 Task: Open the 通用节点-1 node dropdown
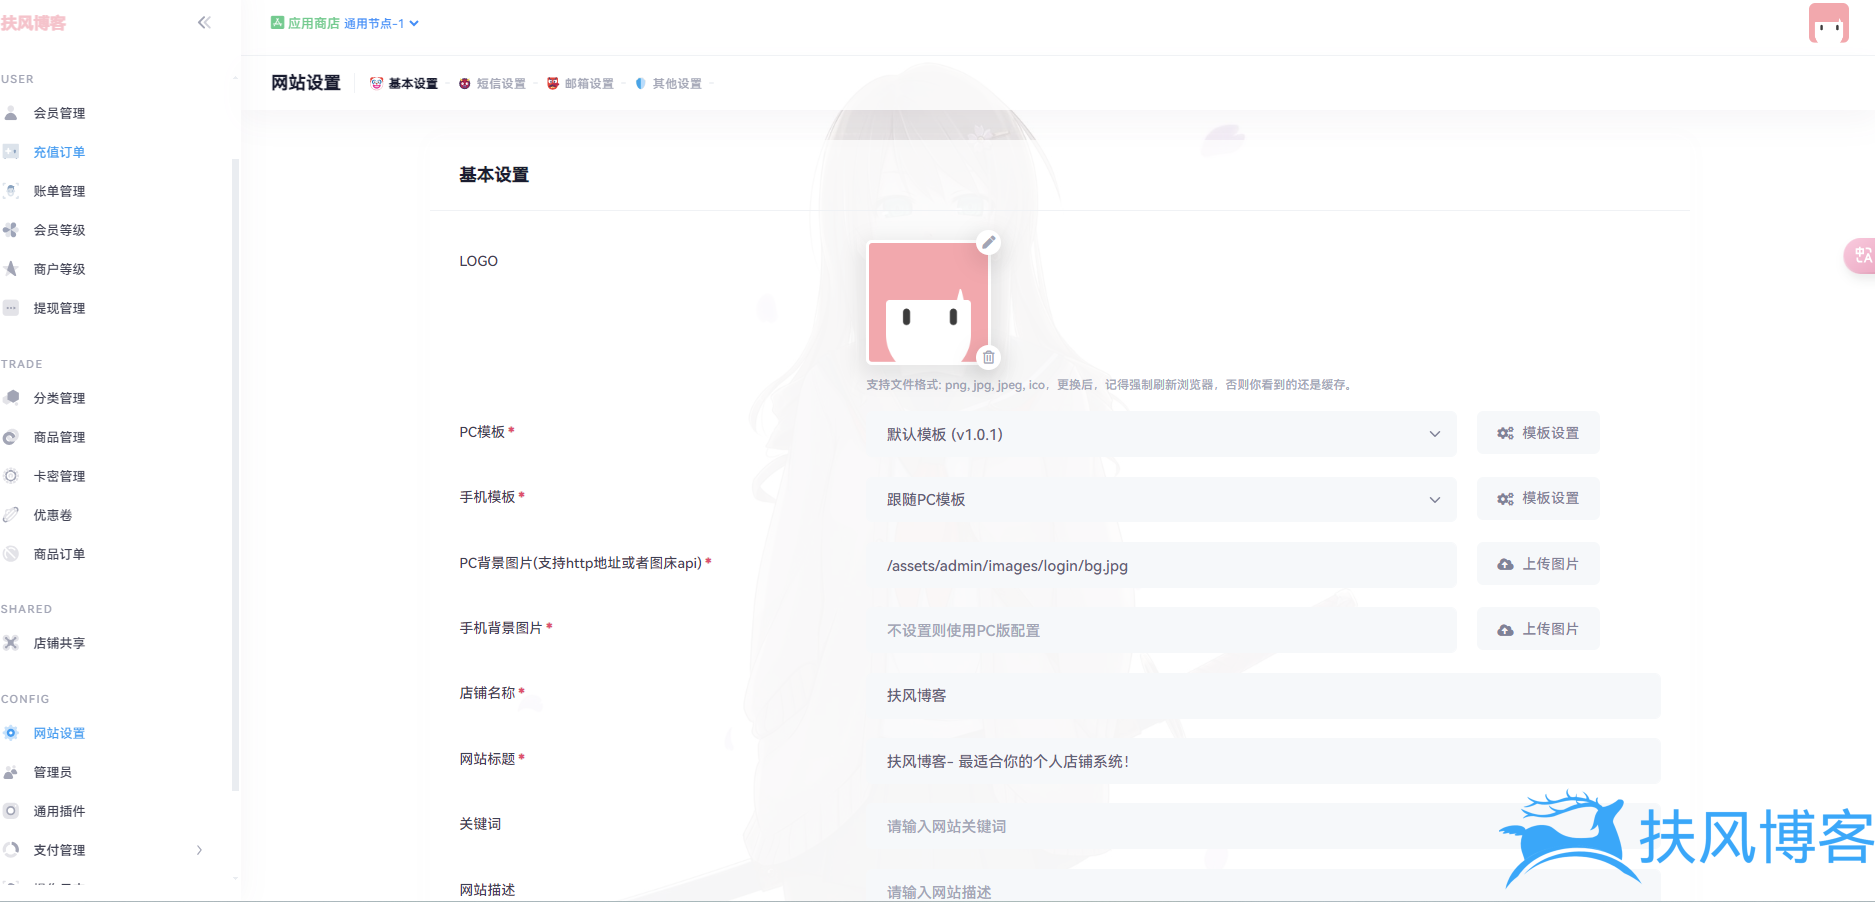(381, 23)
